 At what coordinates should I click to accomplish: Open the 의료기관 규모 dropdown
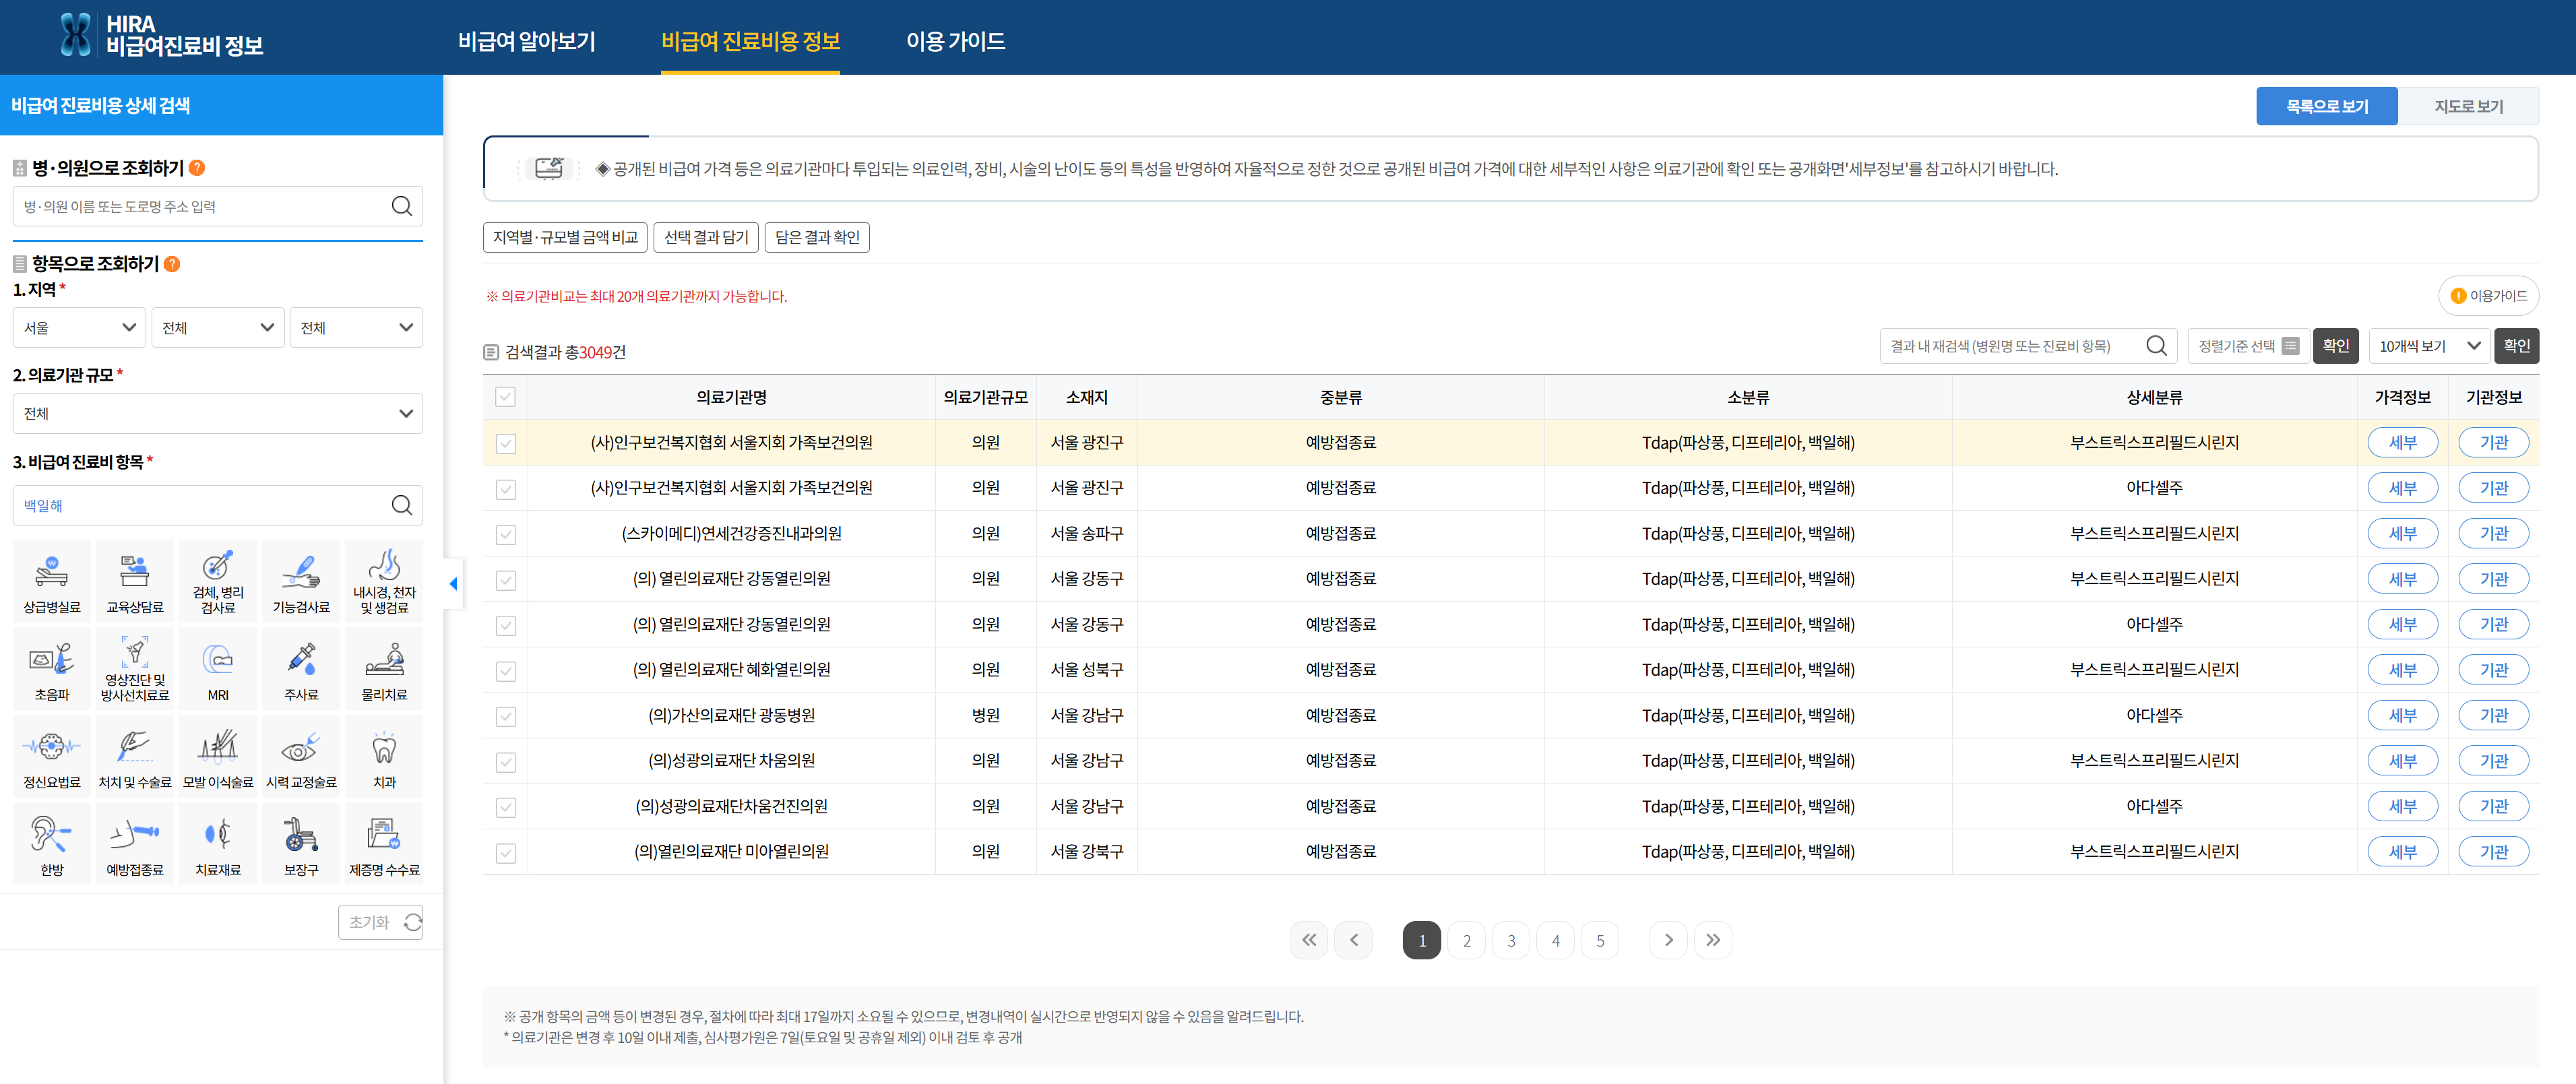[x=217, y=413]
